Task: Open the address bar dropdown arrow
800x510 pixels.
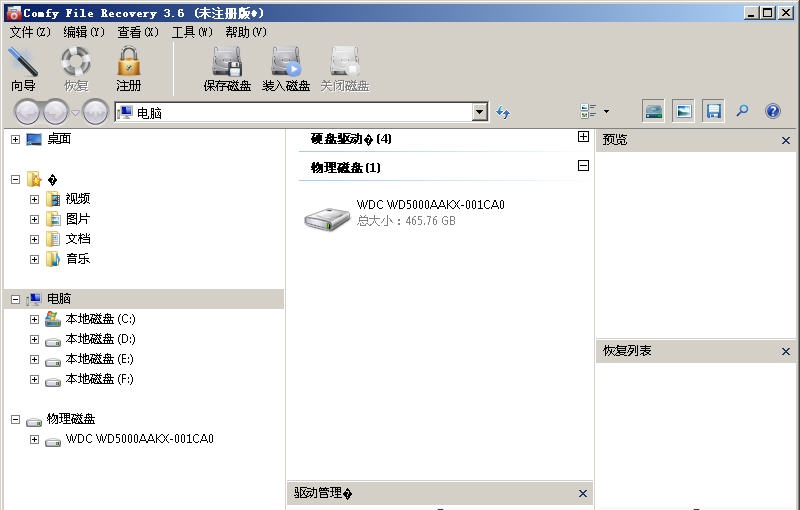Action: [x=480, y=112]
